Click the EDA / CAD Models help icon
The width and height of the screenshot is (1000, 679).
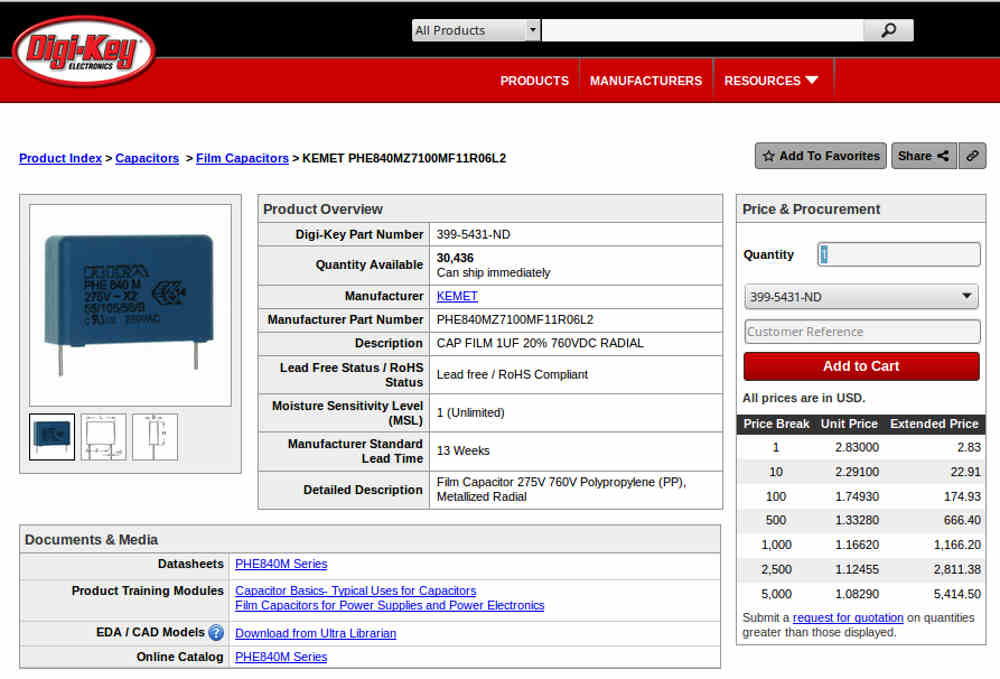coord(216,632)
